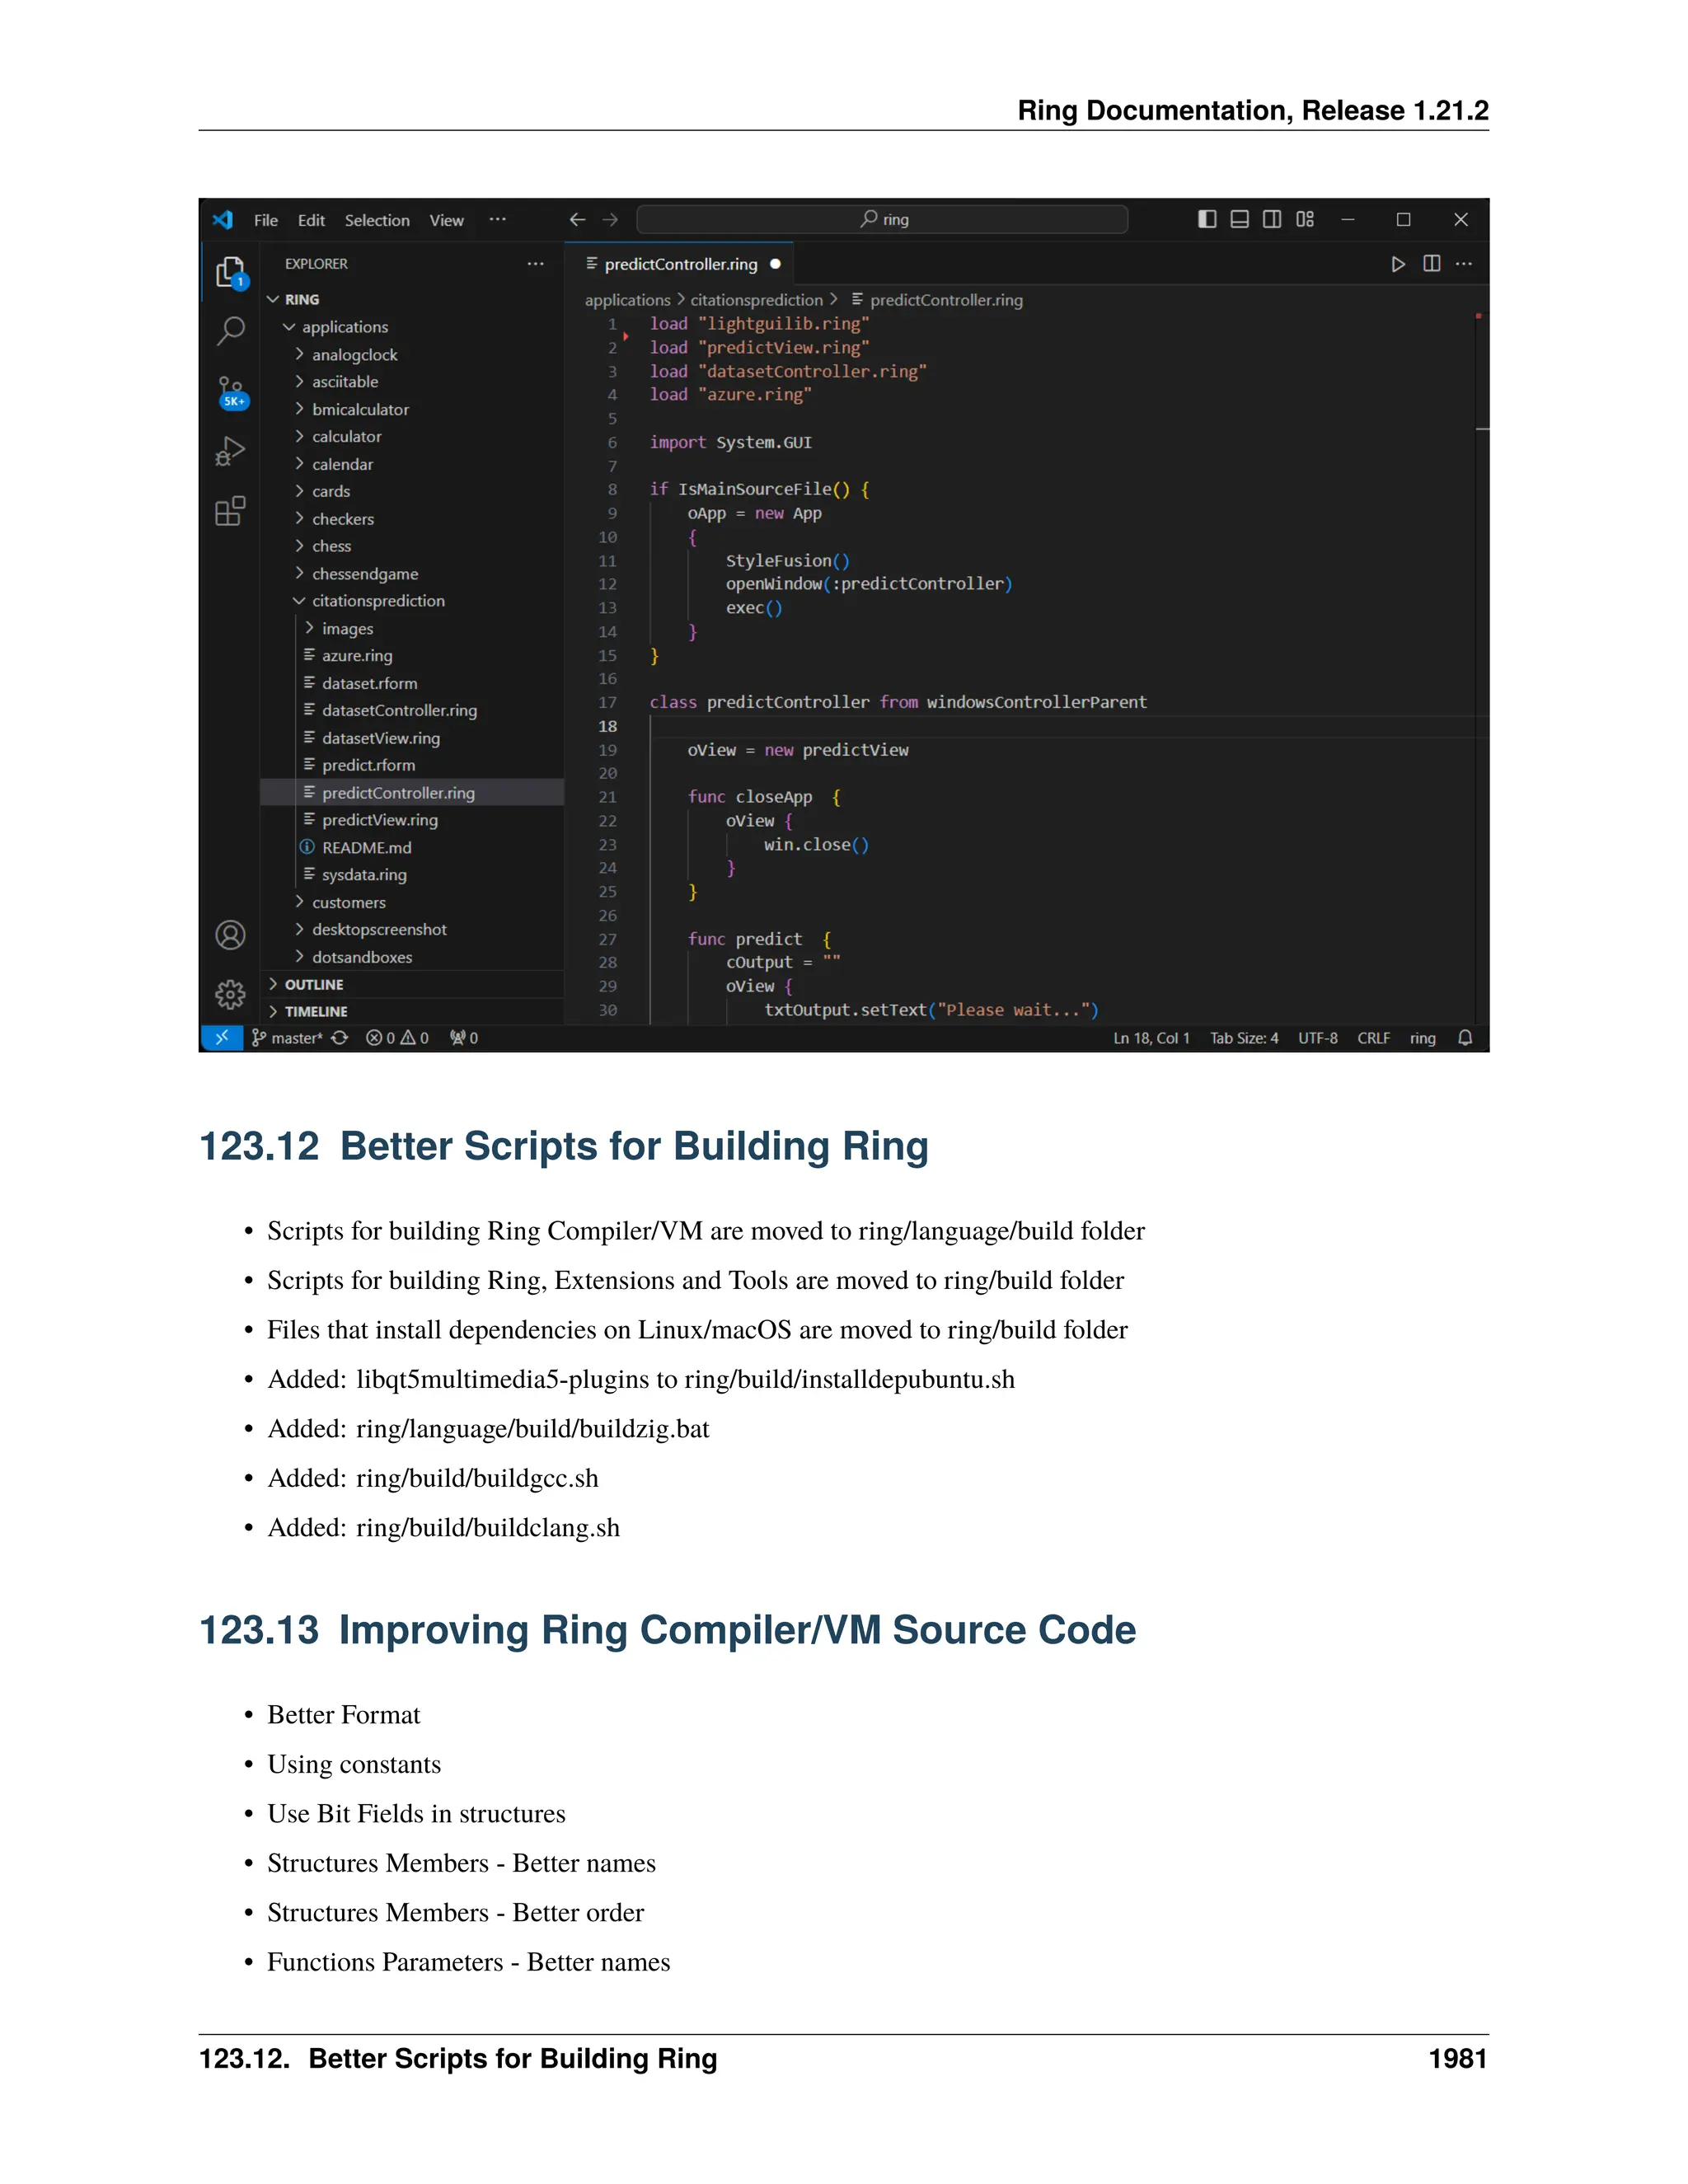Click the Accounts icon

coord(231,935)
